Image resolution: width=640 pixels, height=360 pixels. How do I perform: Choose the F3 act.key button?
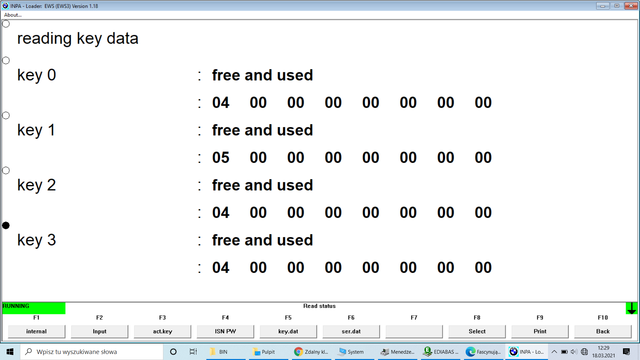click(162, 331)
